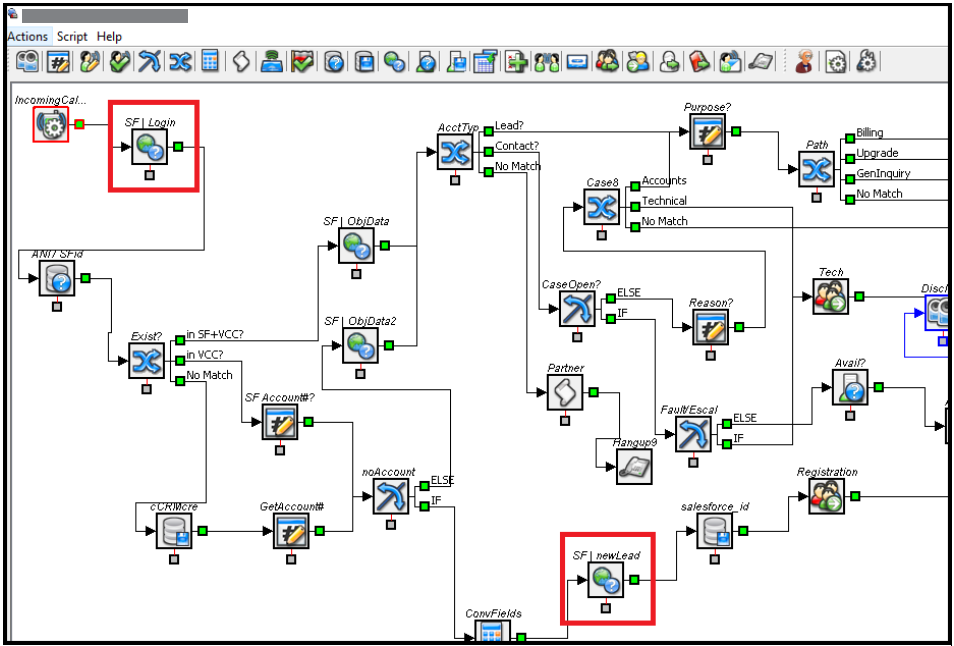Select the CaseOpen? if/else node
The height and width of the screenshot is (646, 954).
point(577,309)
